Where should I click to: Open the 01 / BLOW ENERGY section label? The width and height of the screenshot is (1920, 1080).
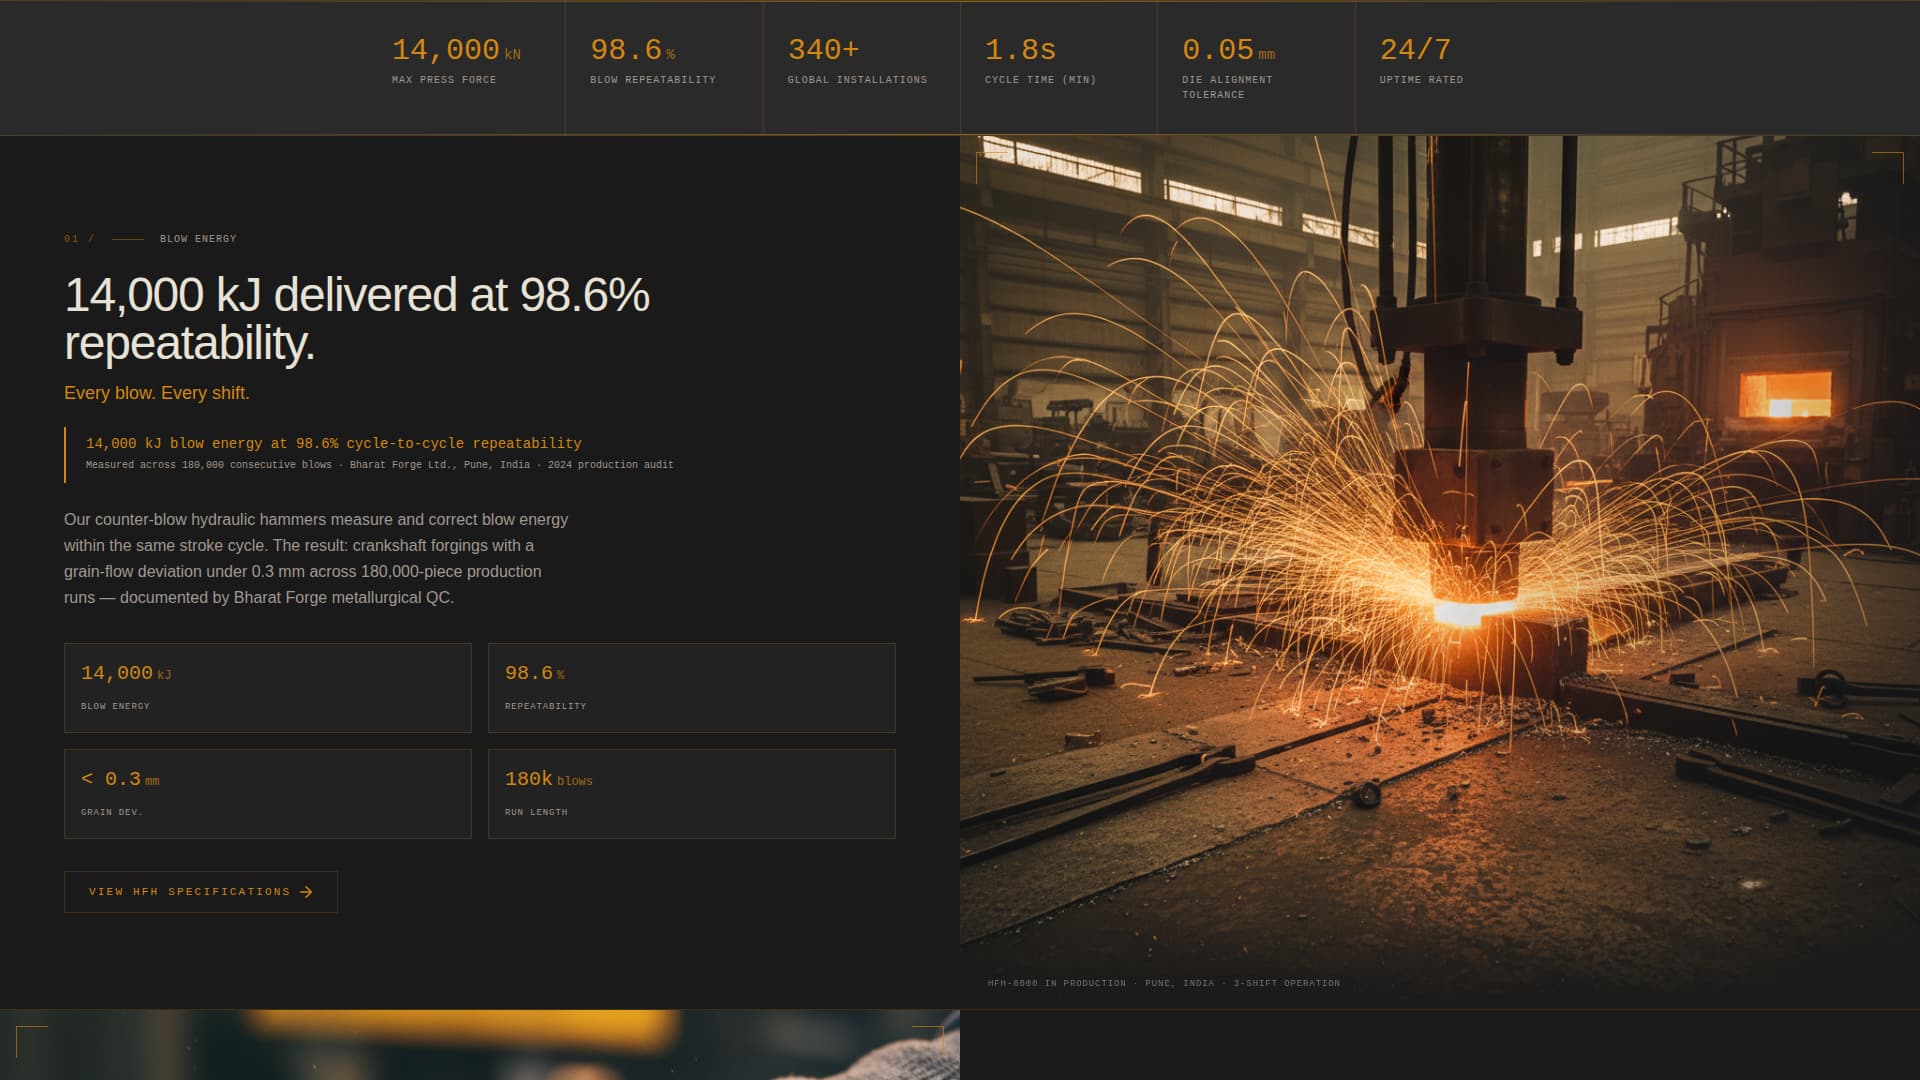pyautogui.click(x=150, y=239)
